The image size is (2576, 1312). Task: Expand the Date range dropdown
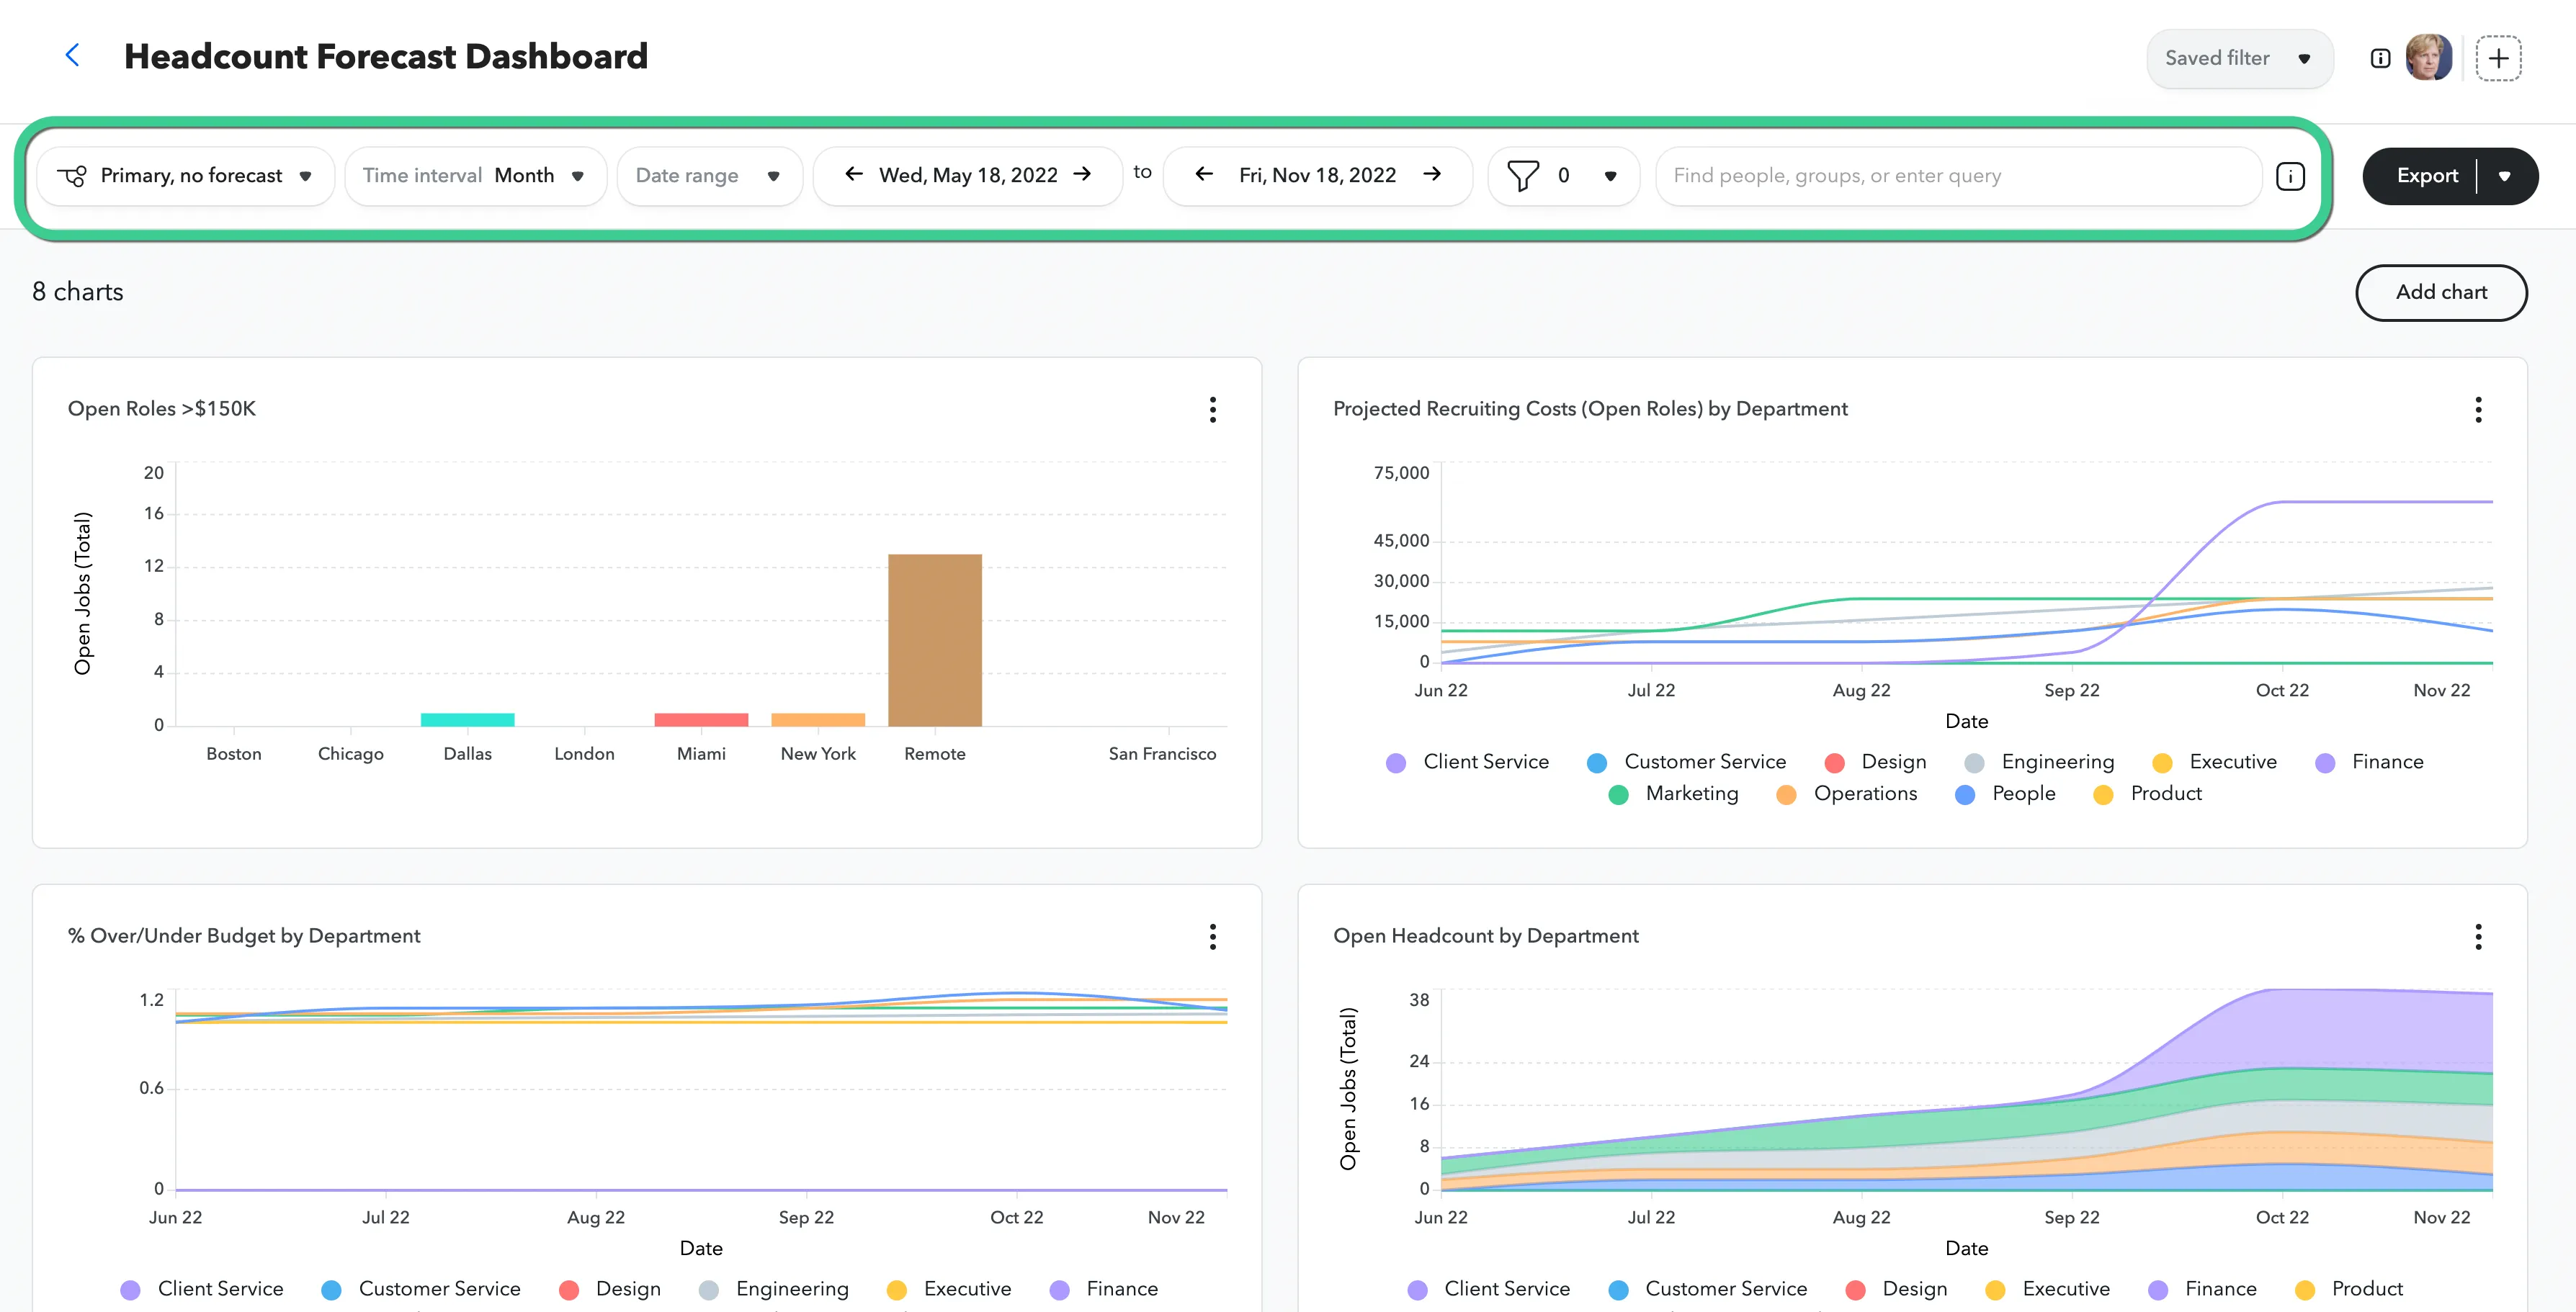[709, 176]
